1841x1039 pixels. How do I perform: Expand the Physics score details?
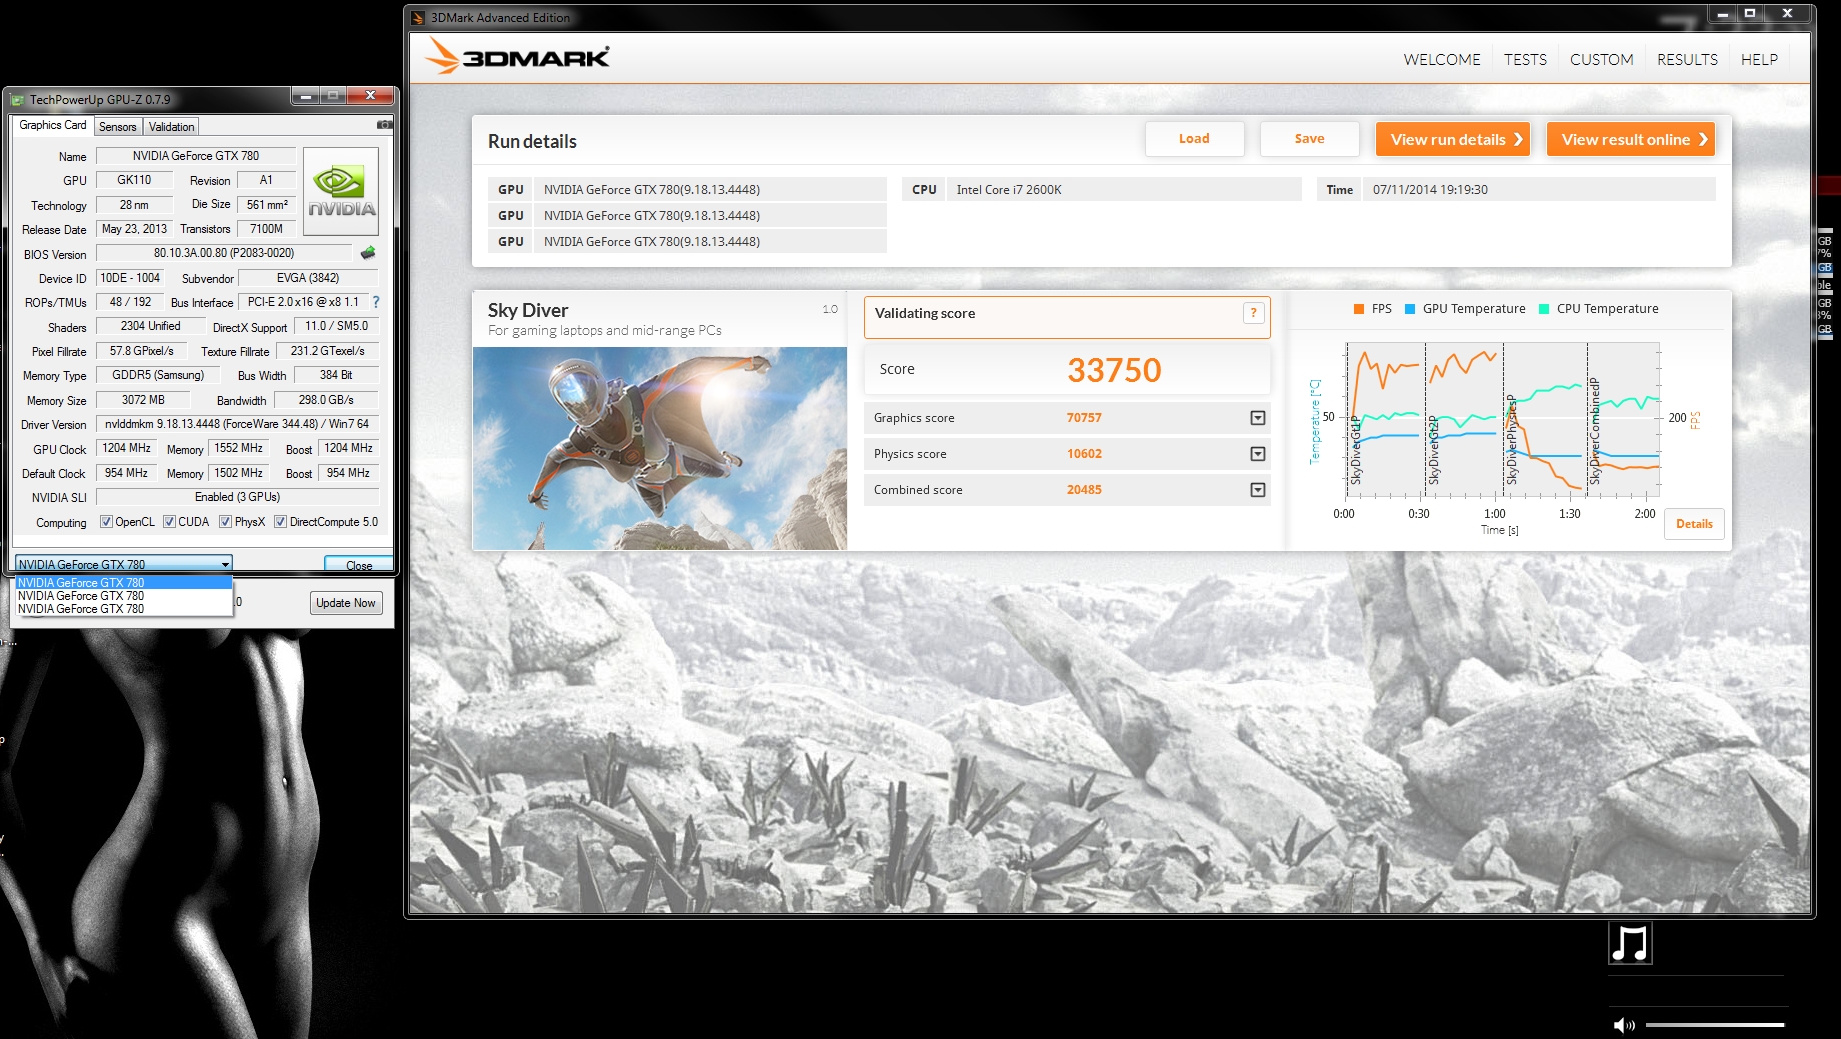(x=1258, y=454)
